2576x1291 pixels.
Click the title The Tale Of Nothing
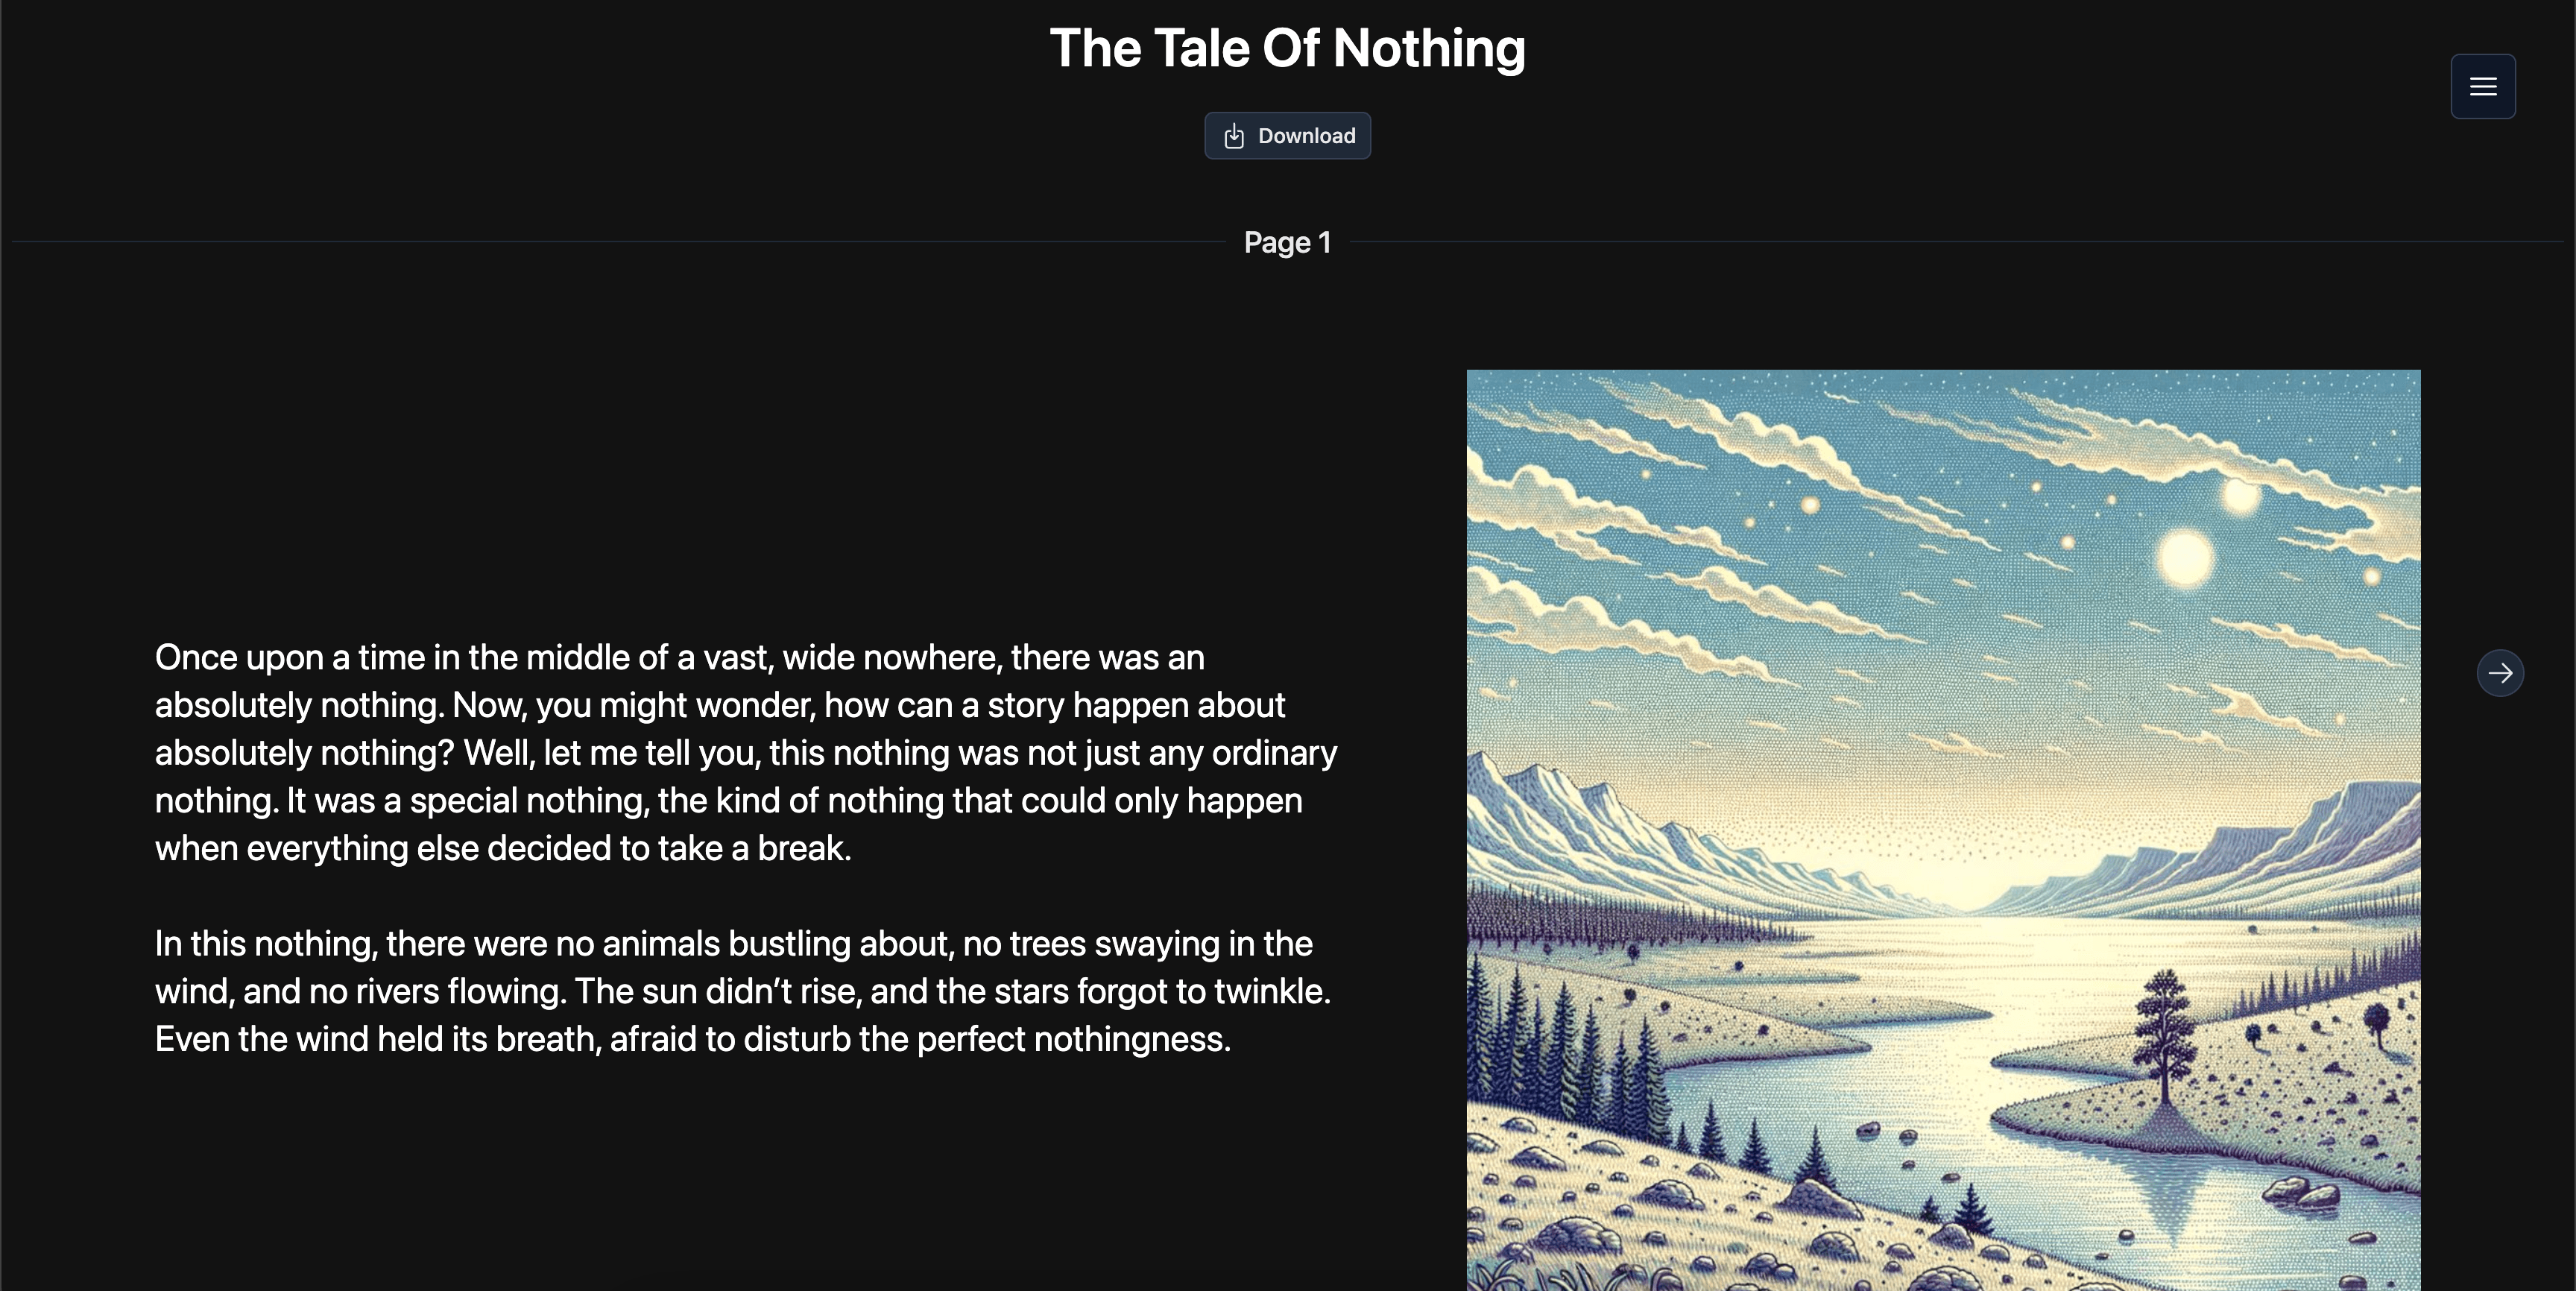(x=1287, y=48)
